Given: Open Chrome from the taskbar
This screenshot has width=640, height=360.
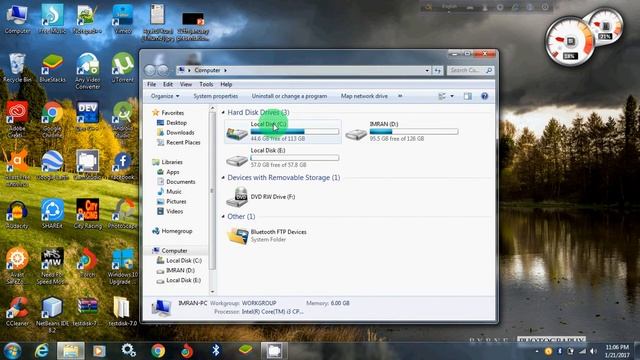Looking at the screenshot, I should (158, 350).
